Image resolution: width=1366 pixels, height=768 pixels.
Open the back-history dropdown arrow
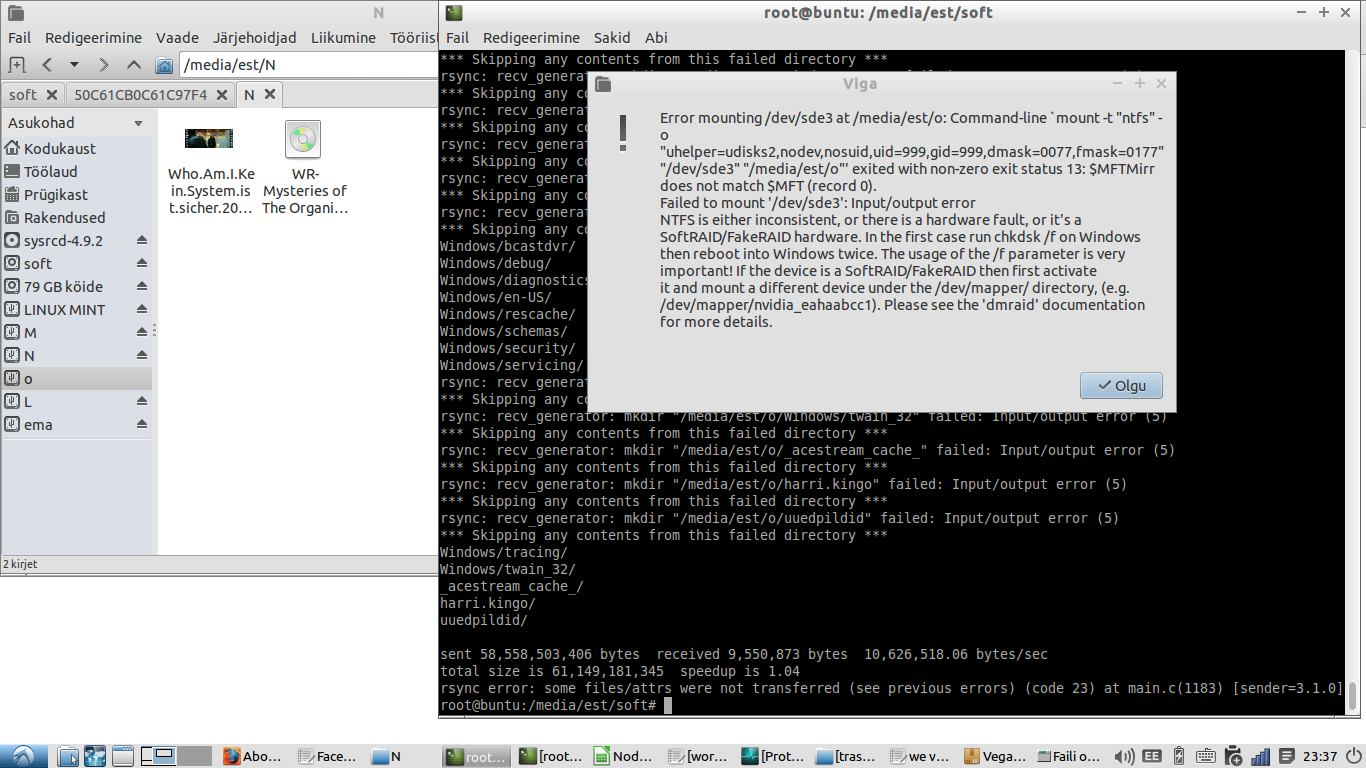point(74,65)
